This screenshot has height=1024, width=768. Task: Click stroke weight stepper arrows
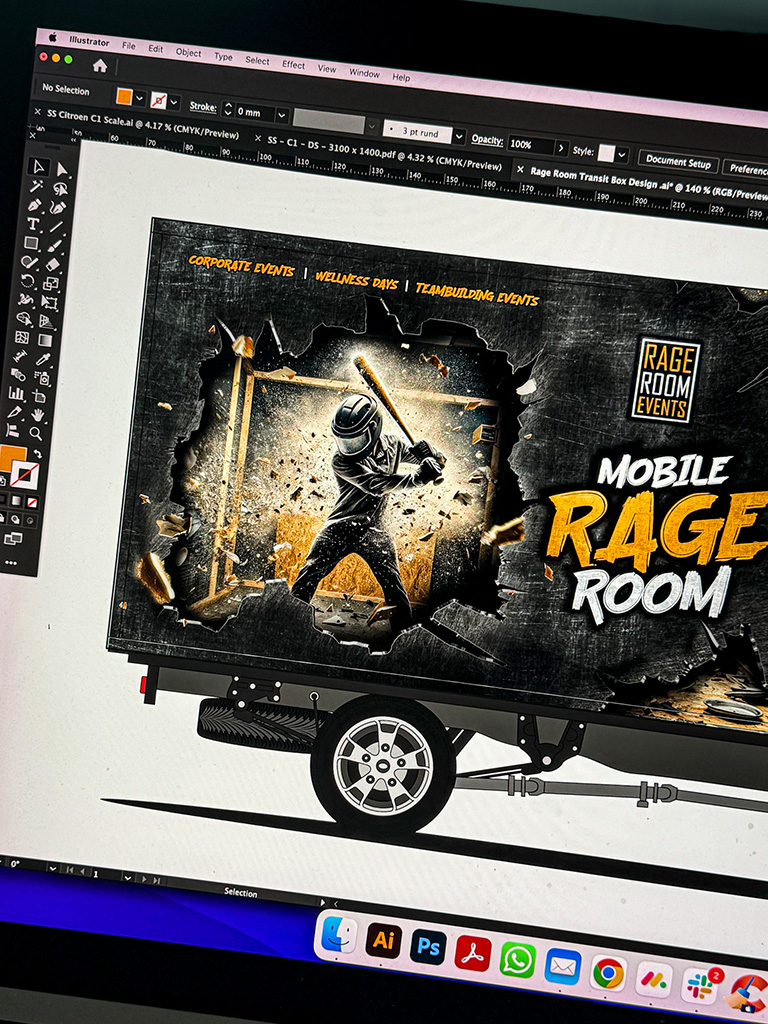coord(228,109)
